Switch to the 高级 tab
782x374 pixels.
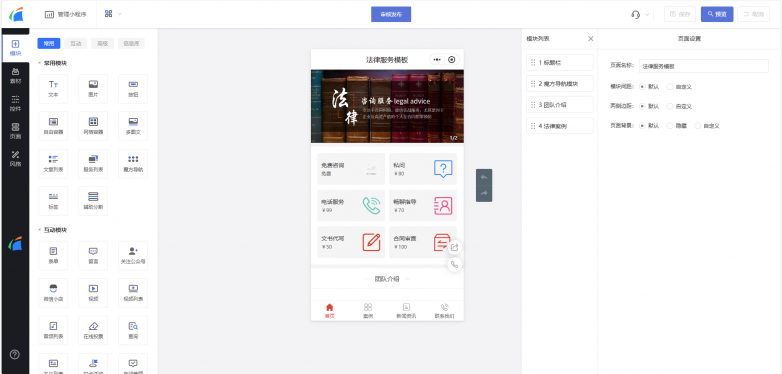point(102,43)
